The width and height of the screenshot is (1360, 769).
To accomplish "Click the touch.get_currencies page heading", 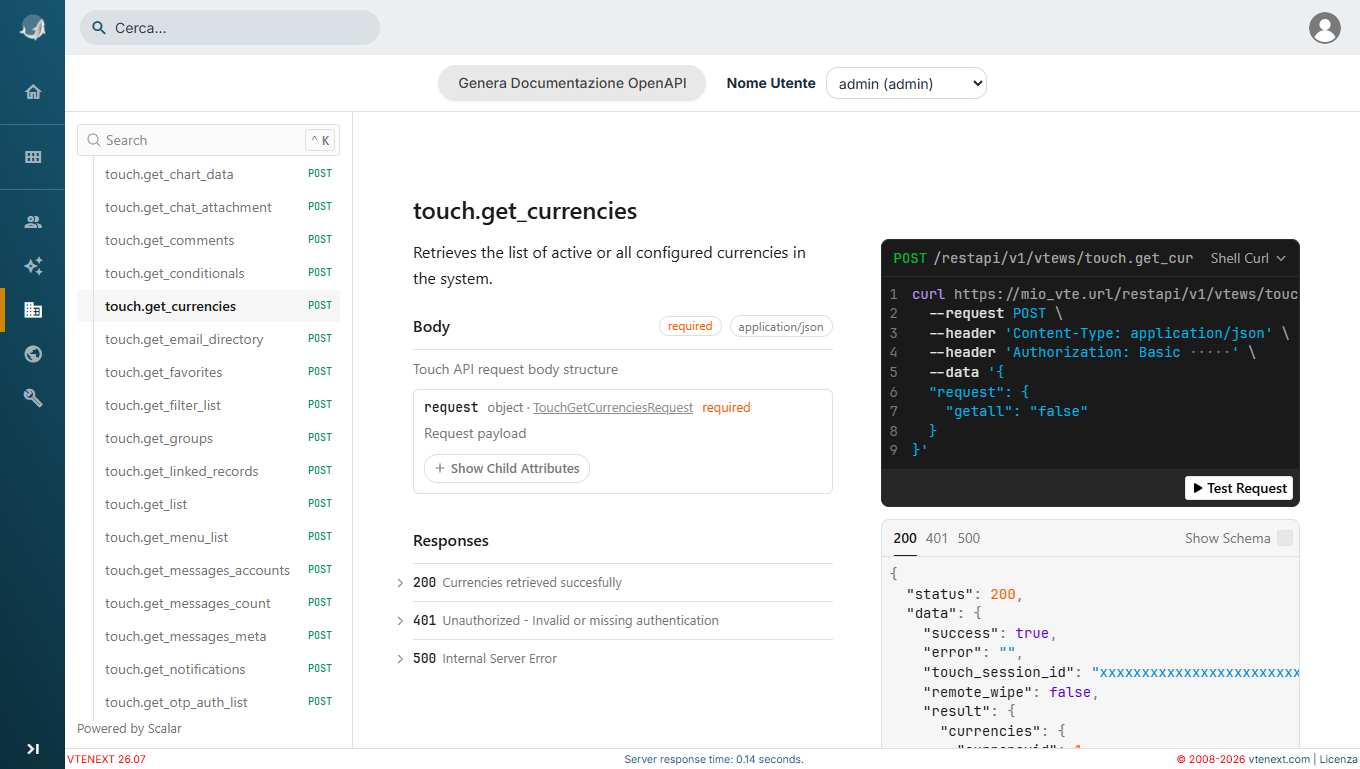I will pos(525,211).
